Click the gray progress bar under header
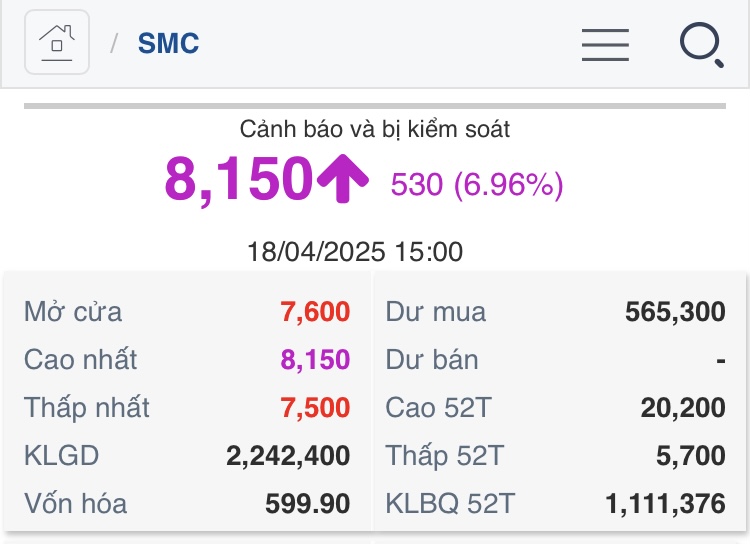This screenshot has width=750, height=544. coord(375,105)
